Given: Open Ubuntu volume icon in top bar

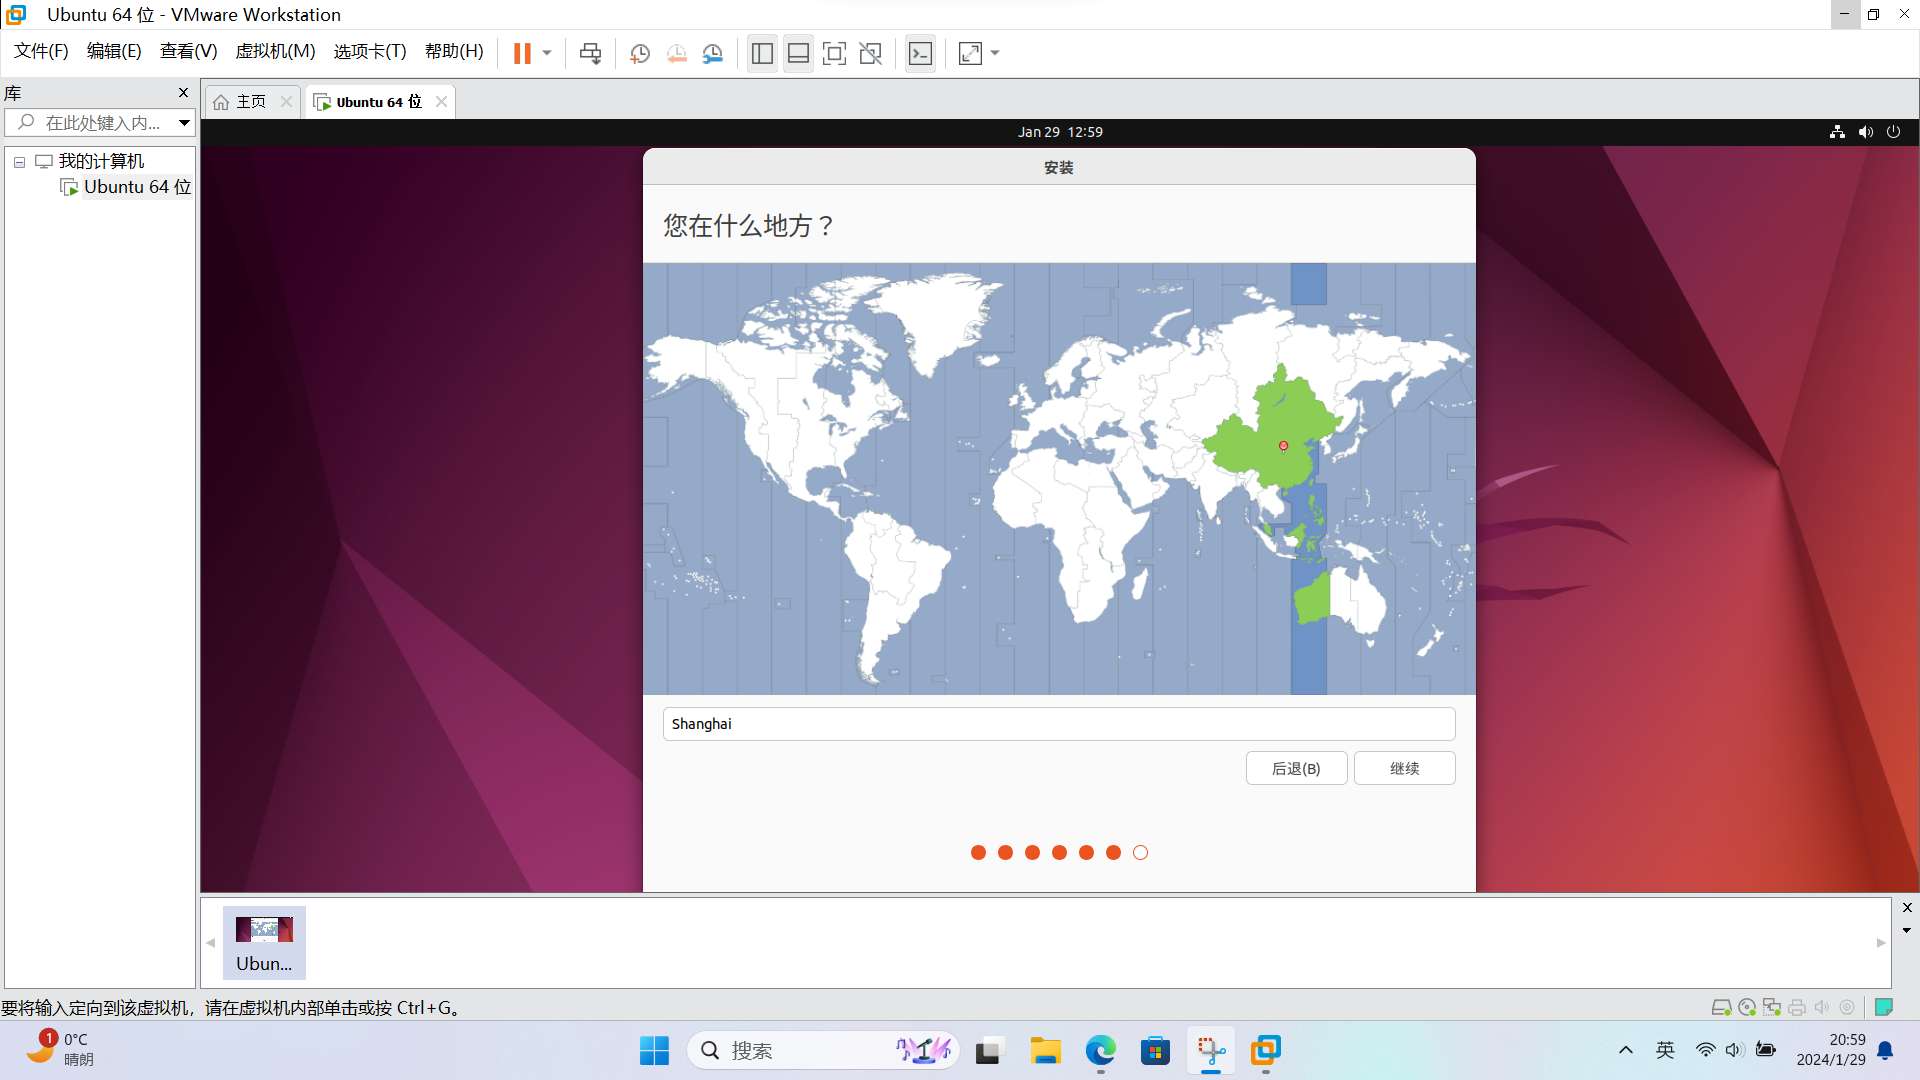Looking at the screenshot, I should point(1865,132).
